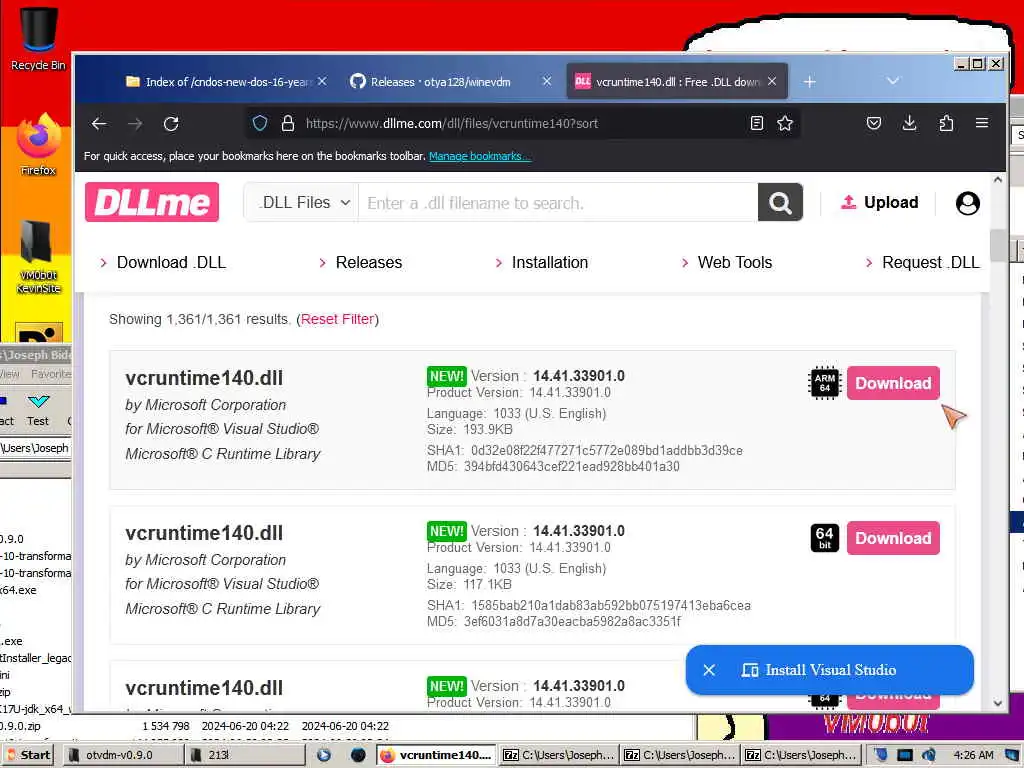This screenshot has width=1024, height=768.
Task: Close the Releases otya128/winevdm tab
Action: click(547, 82)
